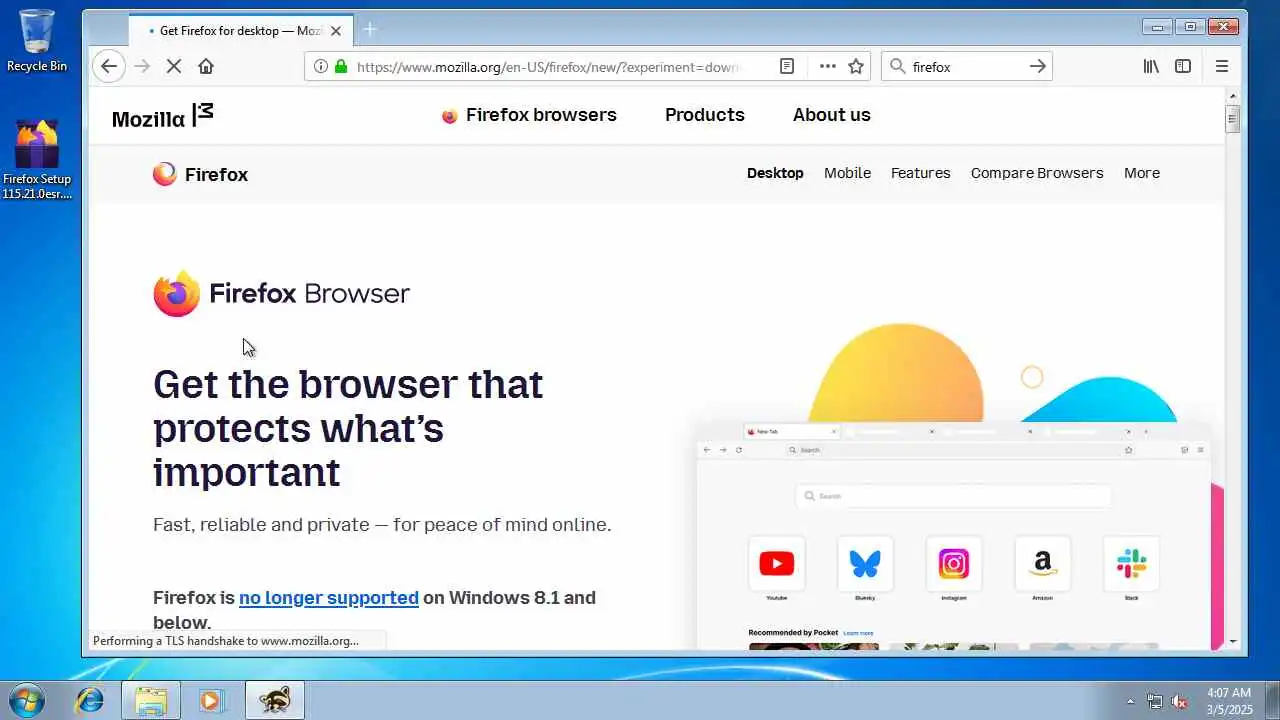
Task: Click the network tray icon
Action: coord(1155,701)
